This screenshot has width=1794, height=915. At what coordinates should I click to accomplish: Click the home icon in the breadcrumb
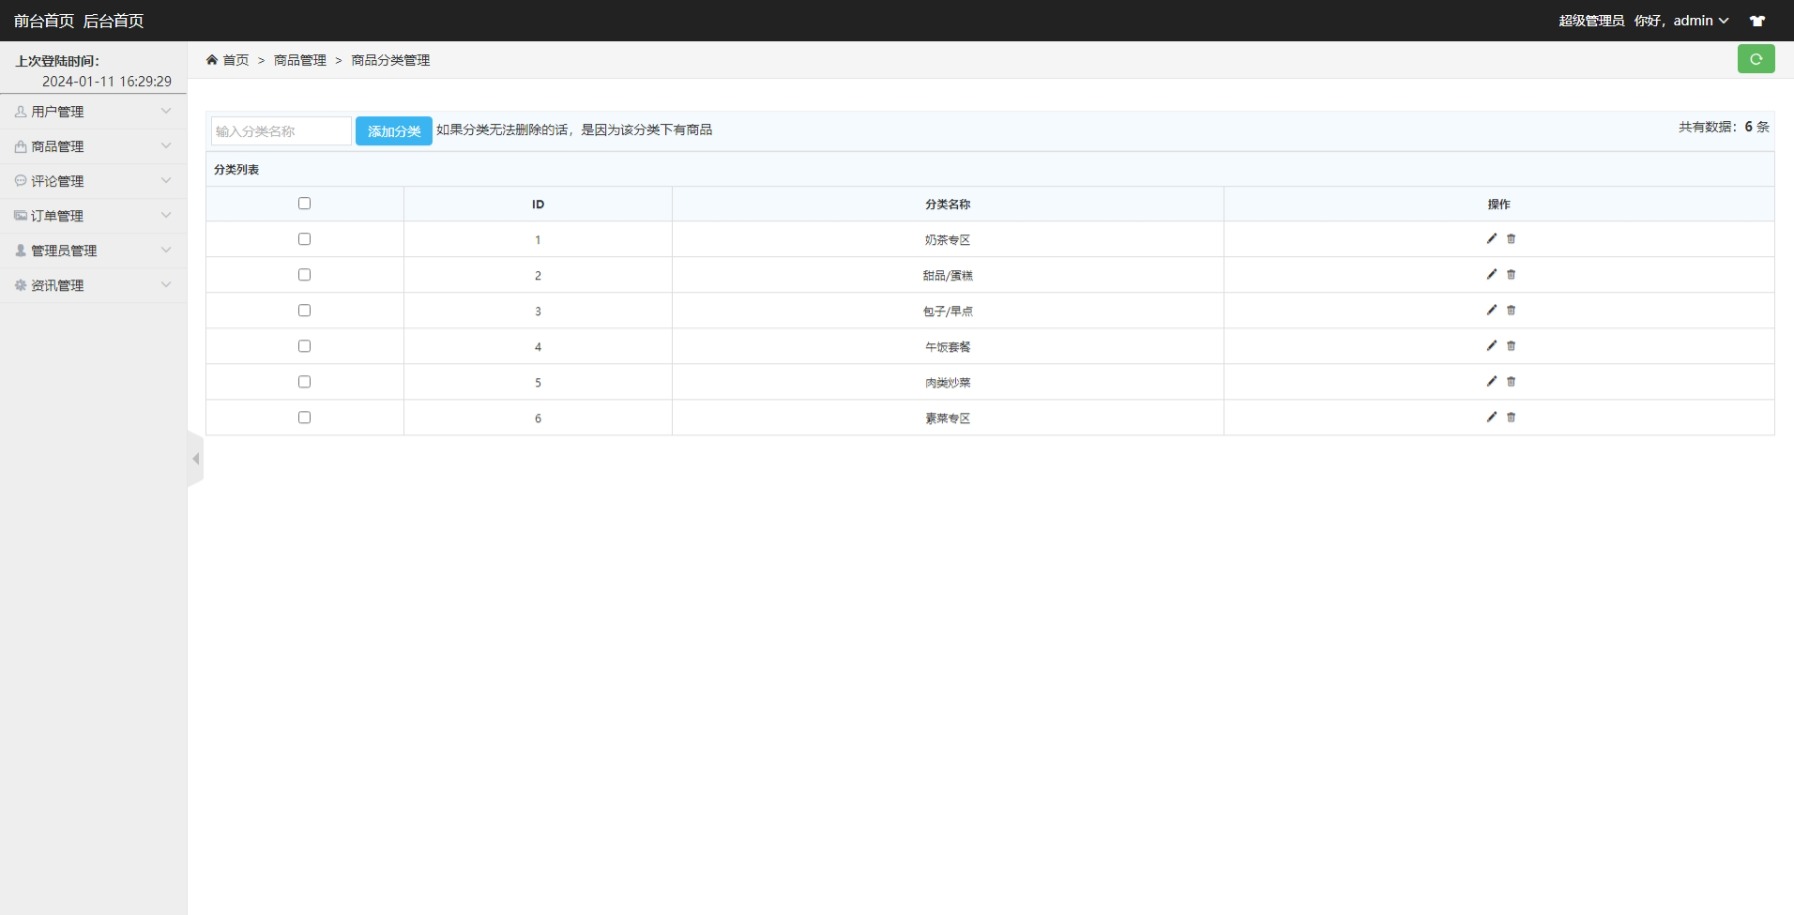[212, 60]
